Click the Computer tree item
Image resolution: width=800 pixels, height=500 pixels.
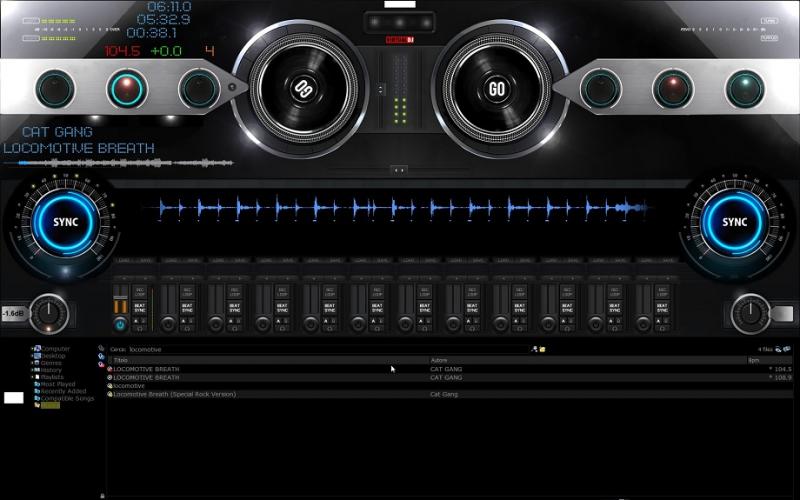(55, 349)
